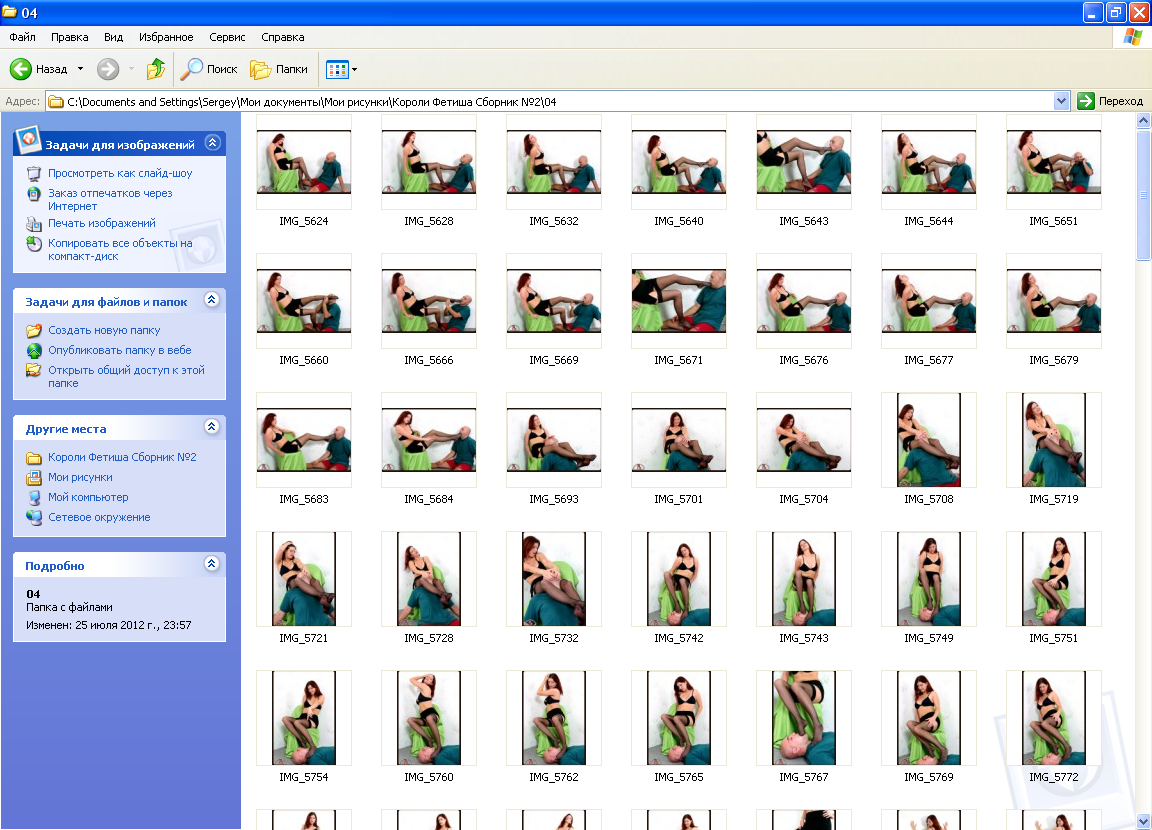1152x830 pixels.
Task: Open the Справка menu
Action: tap(283, 37)
